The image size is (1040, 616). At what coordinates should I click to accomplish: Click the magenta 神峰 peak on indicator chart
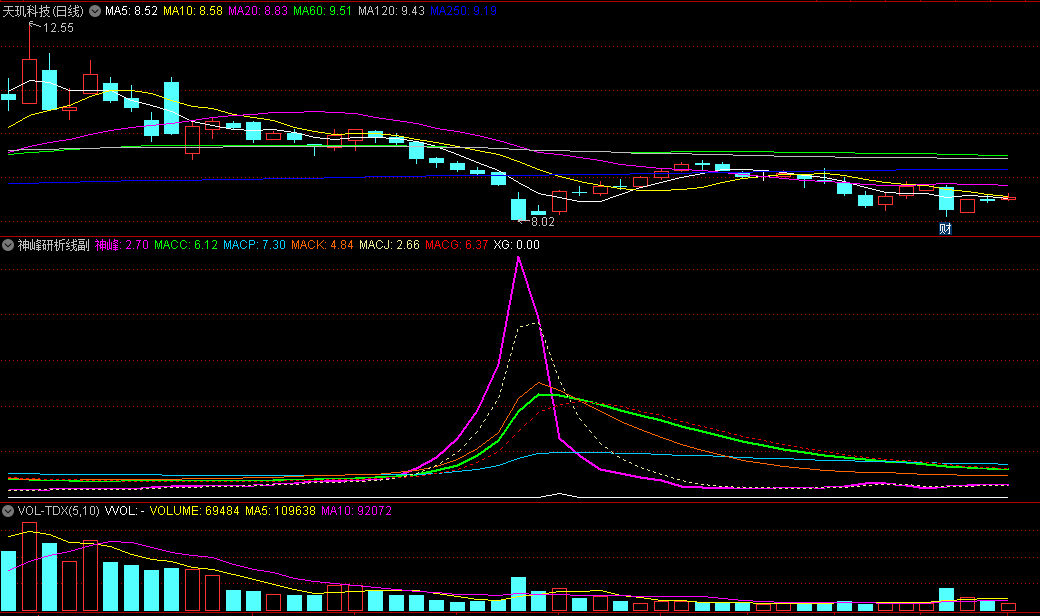pyautogui.click(x=518, y=259)
